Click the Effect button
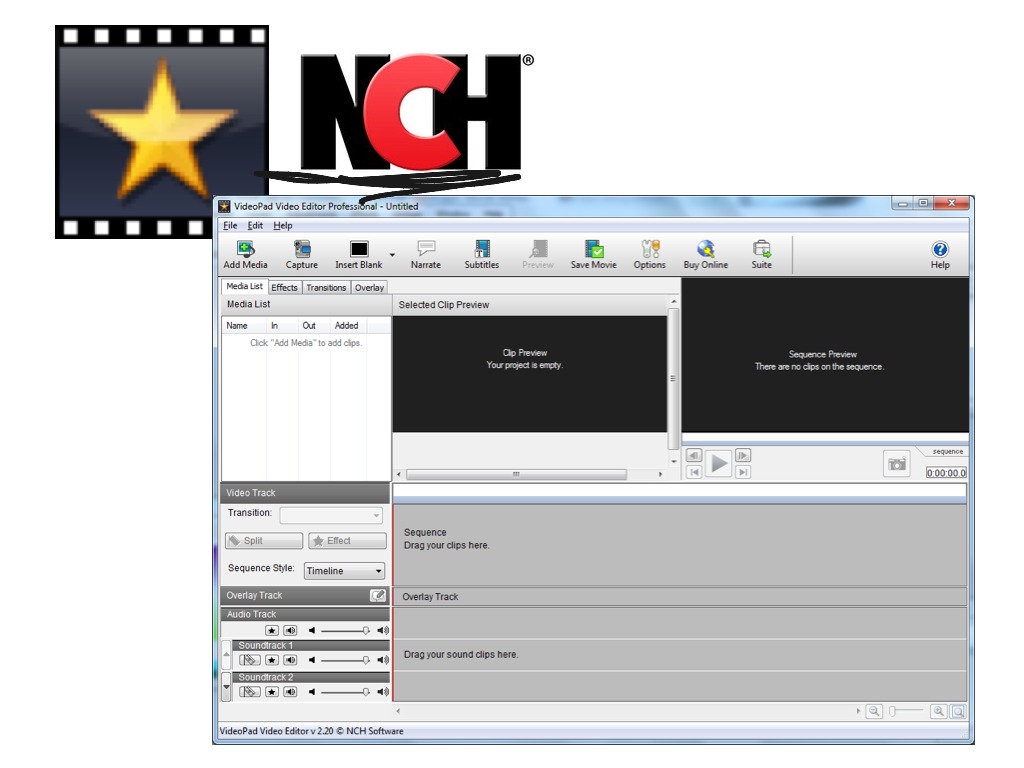 (x=347, y=541)
